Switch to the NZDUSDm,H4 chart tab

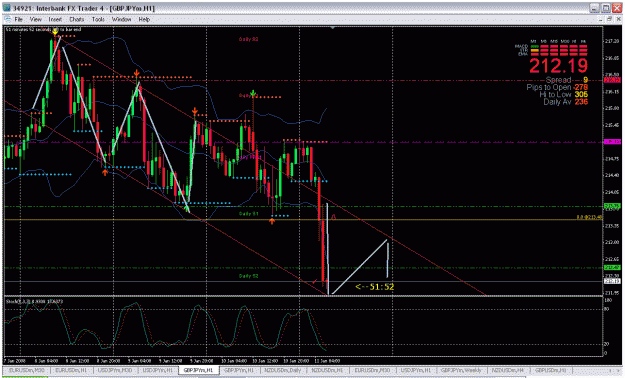[507, 370]
